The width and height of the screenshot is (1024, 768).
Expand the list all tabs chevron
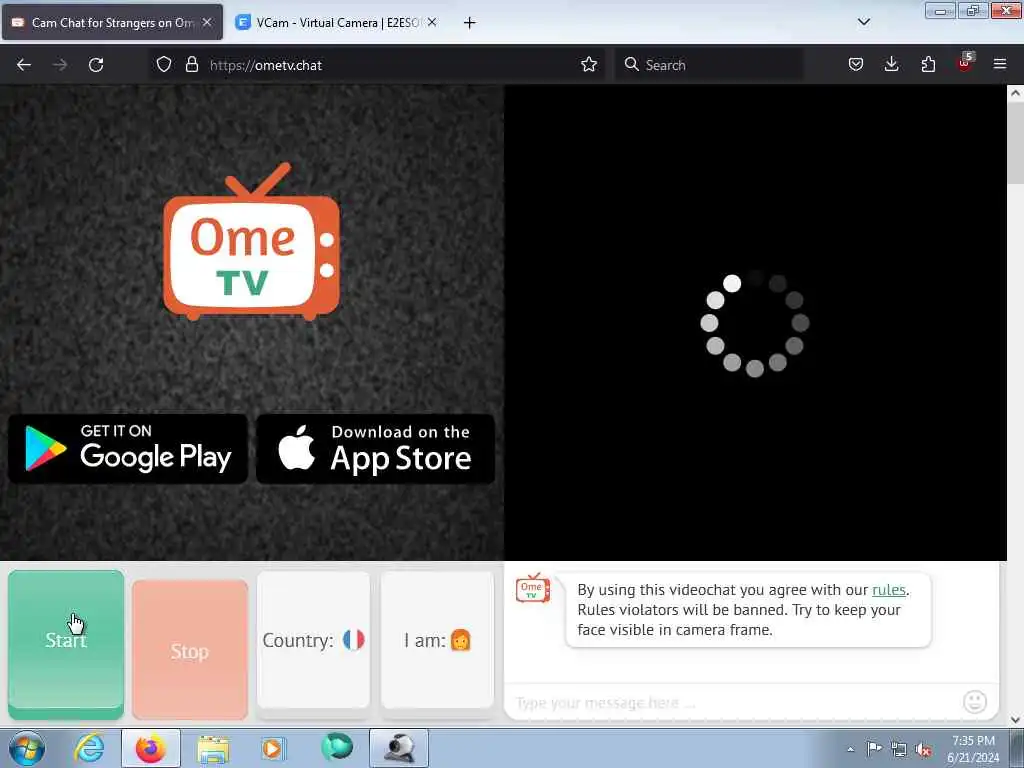click(x=863, y=22)
